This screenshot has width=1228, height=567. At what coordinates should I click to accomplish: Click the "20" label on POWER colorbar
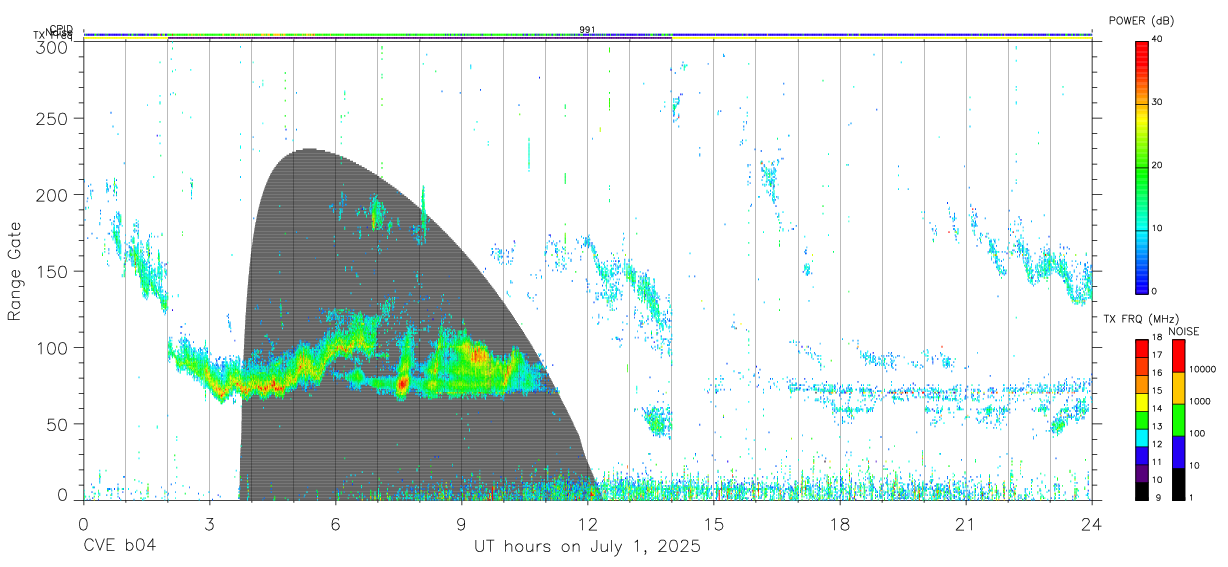(x=1157, y=165)
